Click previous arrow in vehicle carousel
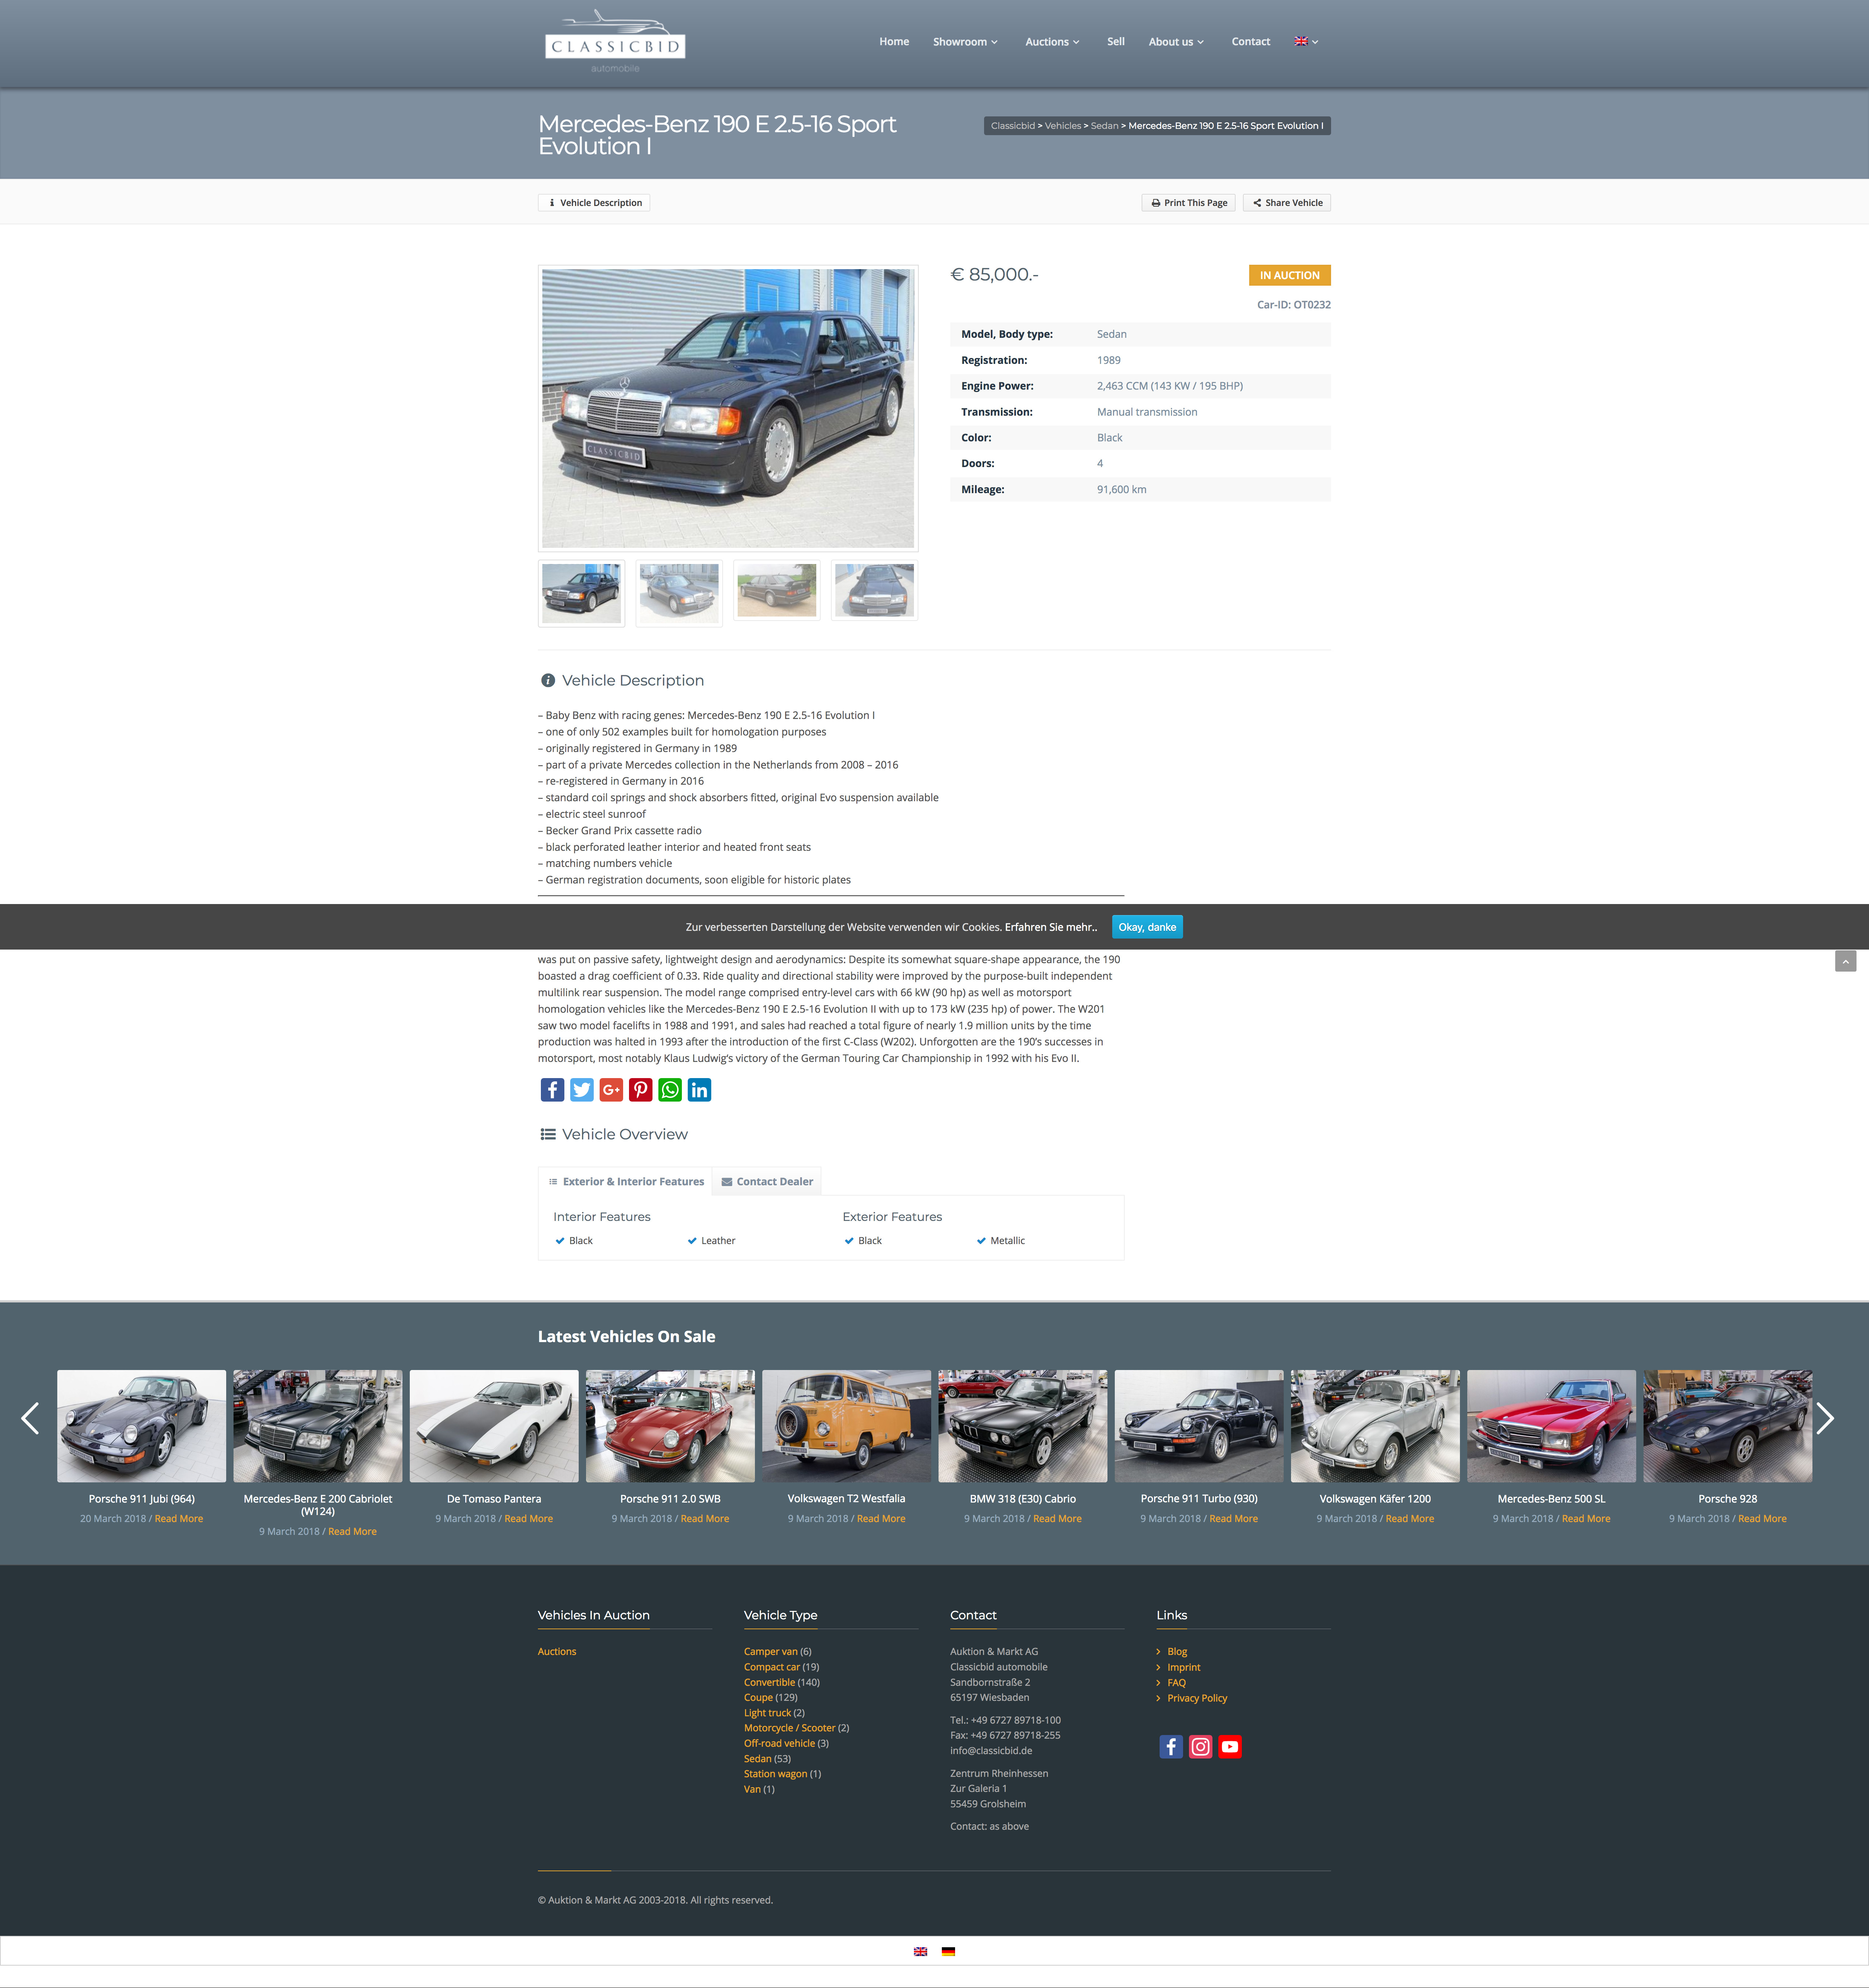Image resolution: width=1869 pixels, height=1988 pixels. 30,1418
